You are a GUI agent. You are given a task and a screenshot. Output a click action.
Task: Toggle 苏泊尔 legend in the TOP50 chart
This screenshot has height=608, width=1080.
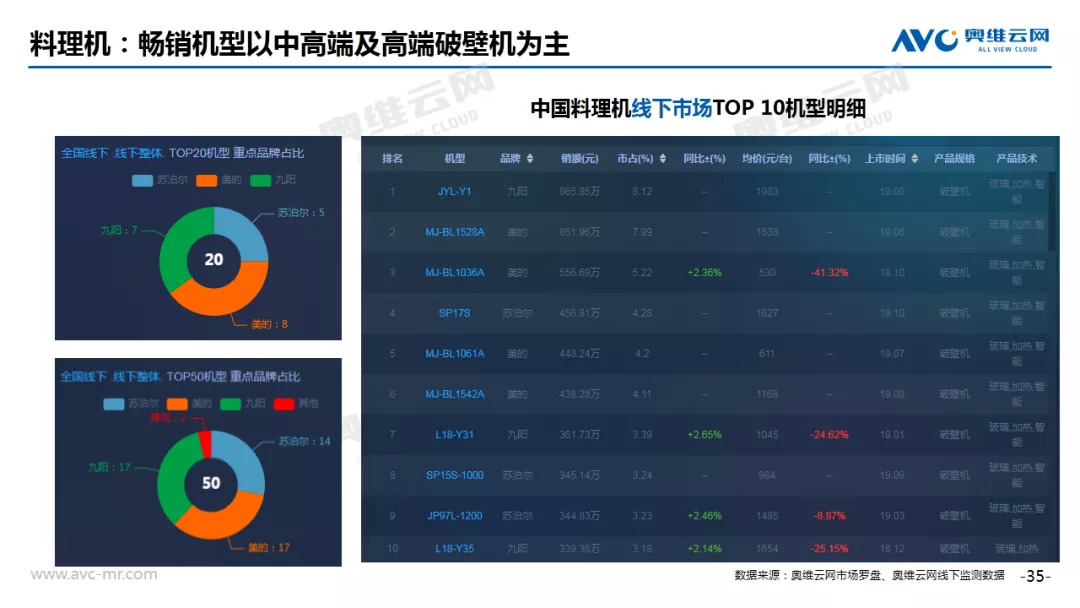[x=131, y=403]
